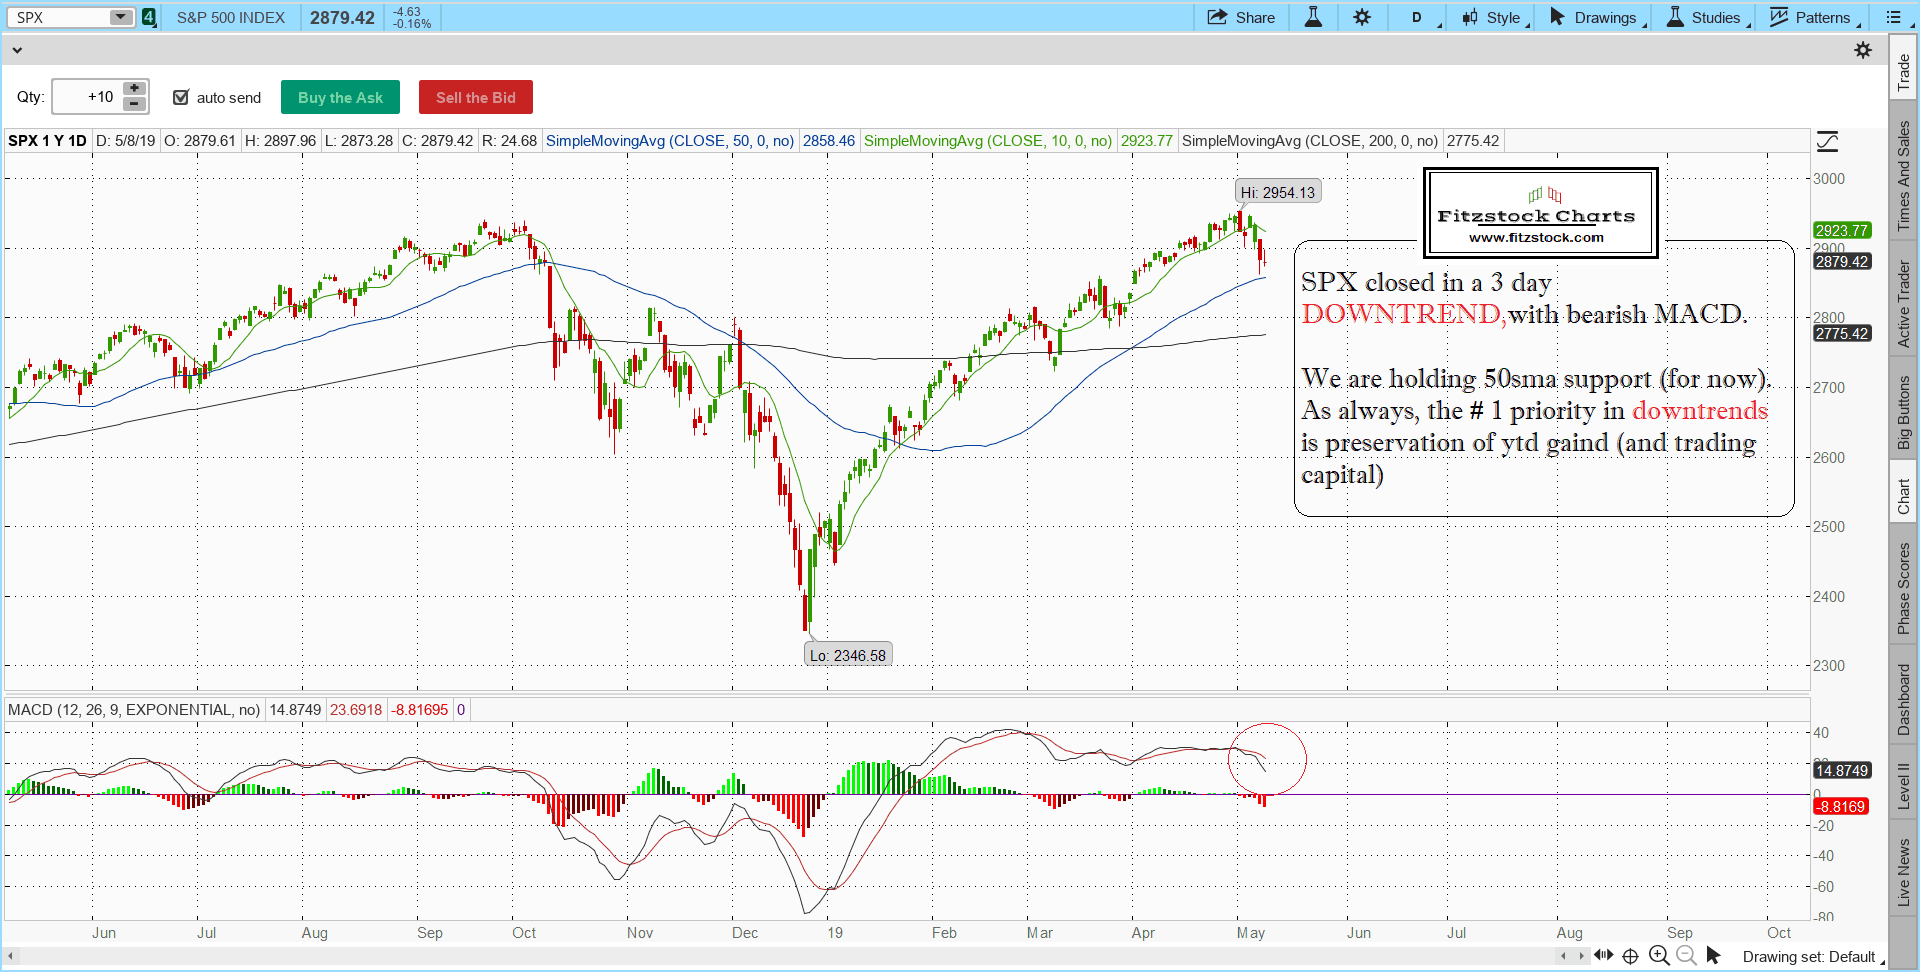Click the trade panel gear icon
Viewport: 1920px width, 972px height.
pos(1863,50)
